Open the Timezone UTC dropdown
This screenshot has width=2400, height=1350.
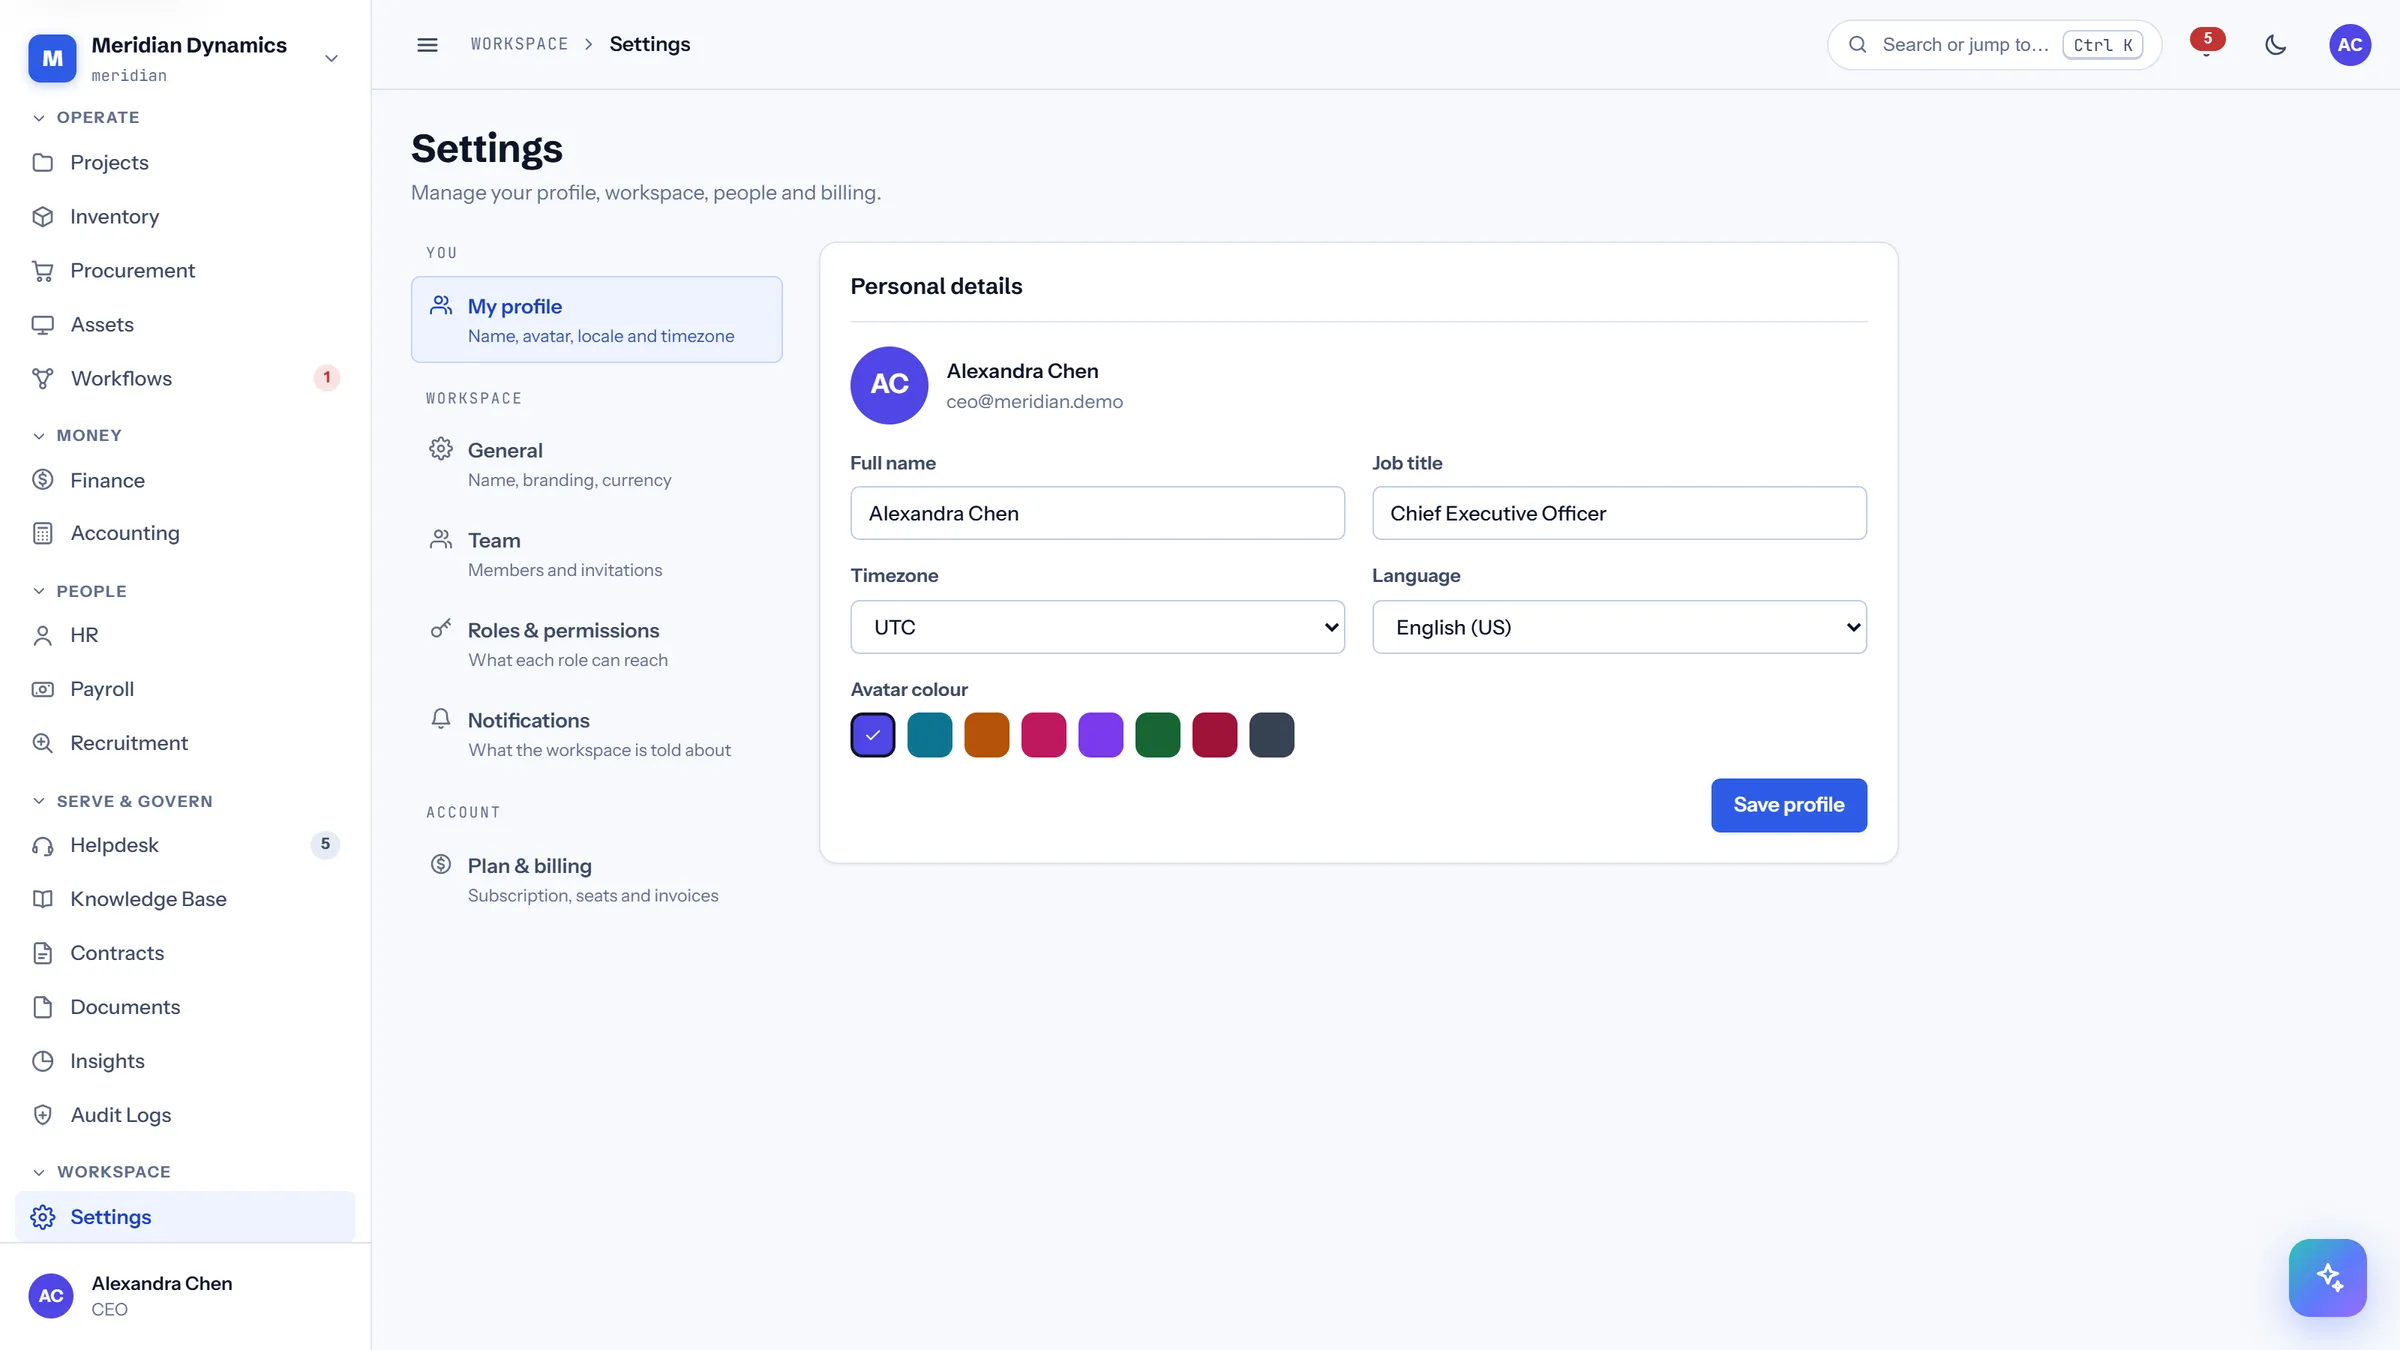[x=1097, y=627]
